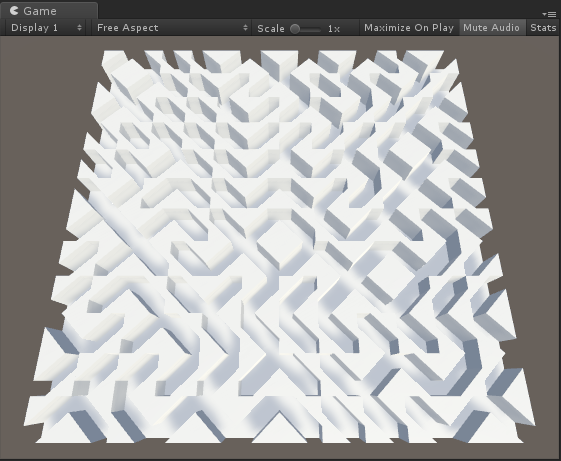Screen dimensions: 561x461
Task: Open the Display 1 dropdown
Action: (46, 28)
